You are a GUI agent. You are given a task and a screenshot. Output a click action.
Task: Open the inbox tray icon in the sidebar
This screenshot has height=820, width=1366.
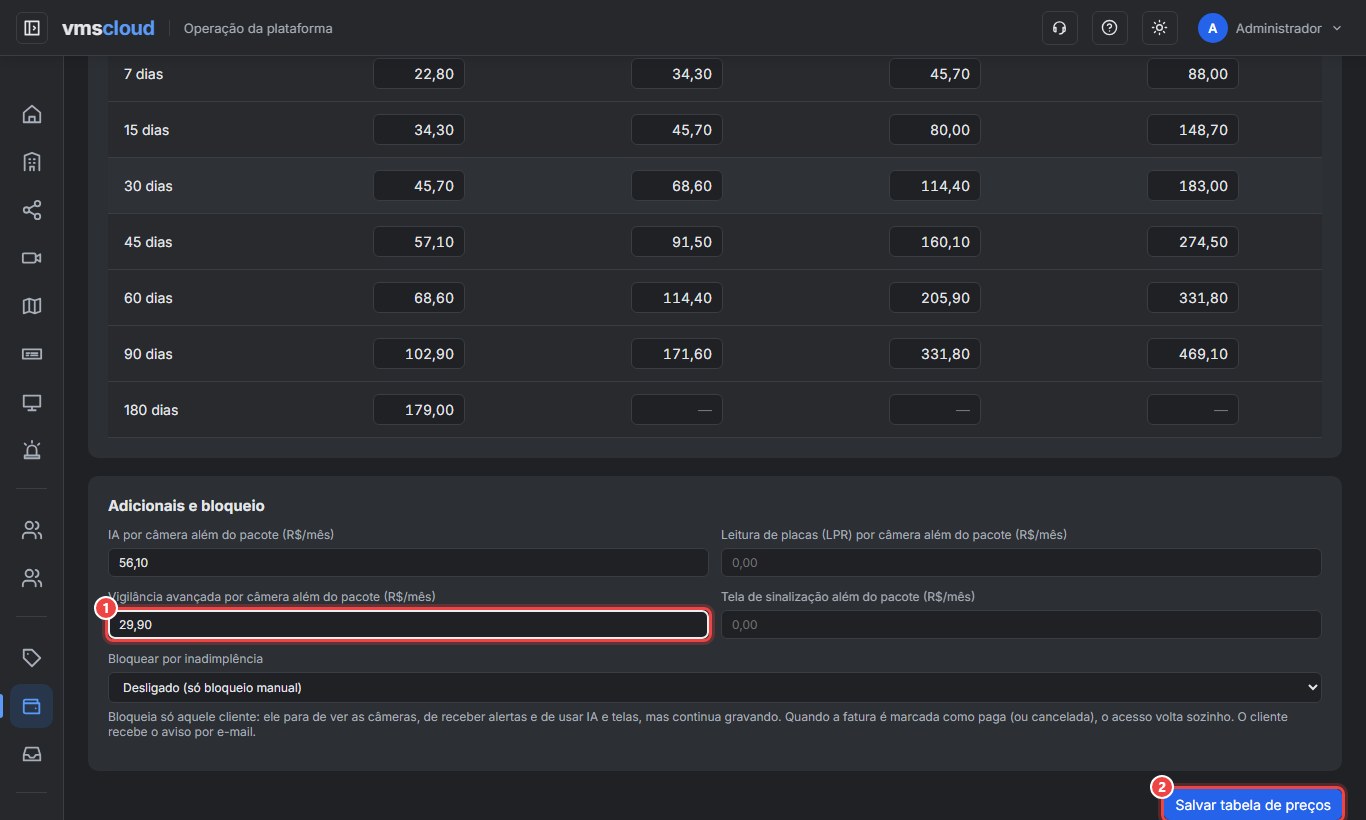(x=32, y=754)
